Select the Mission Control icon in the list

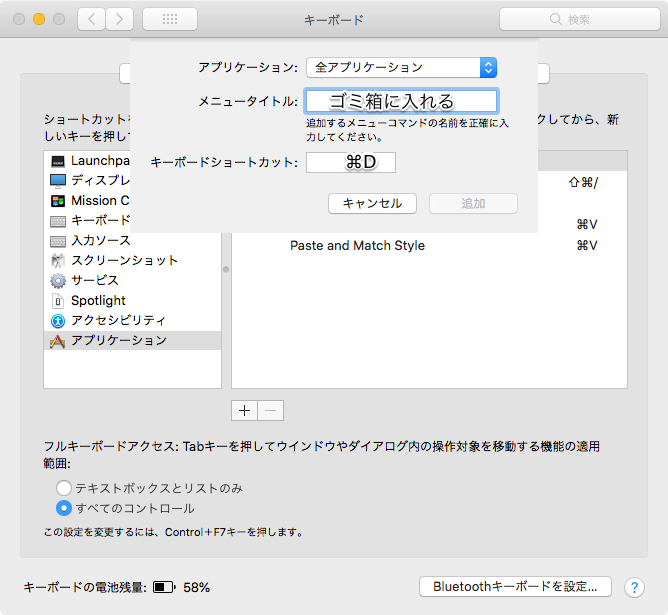tap(58, 201)
